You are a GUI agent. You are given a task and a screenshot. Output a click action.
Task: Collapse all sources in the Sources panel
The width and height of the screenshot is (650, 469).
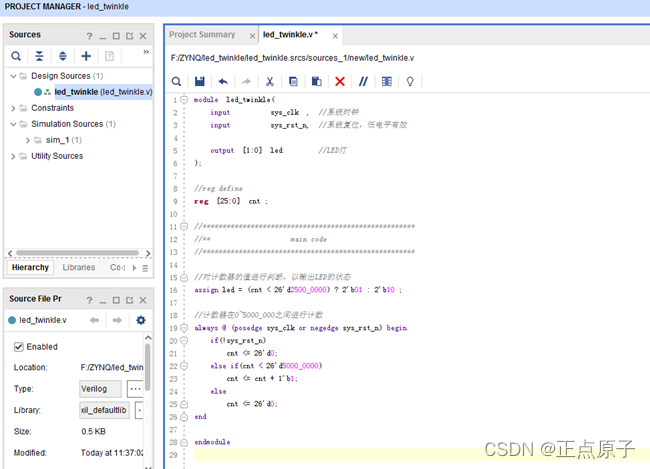coord(39,56)
